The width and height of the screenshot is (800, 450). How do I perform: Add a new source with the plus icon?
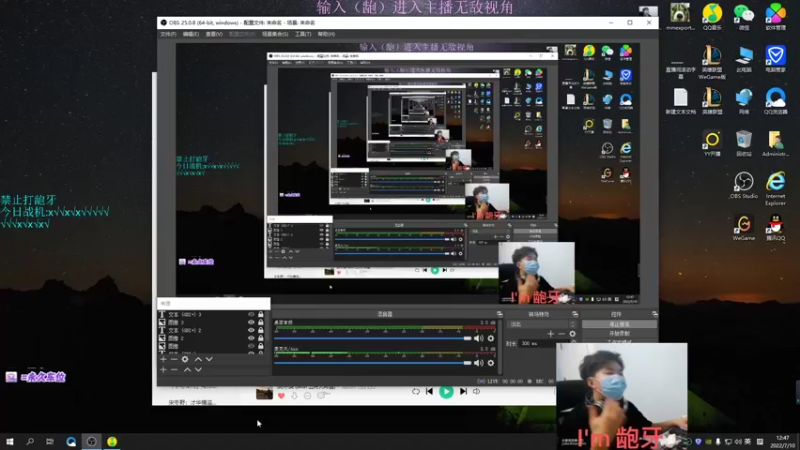point(163,359)
